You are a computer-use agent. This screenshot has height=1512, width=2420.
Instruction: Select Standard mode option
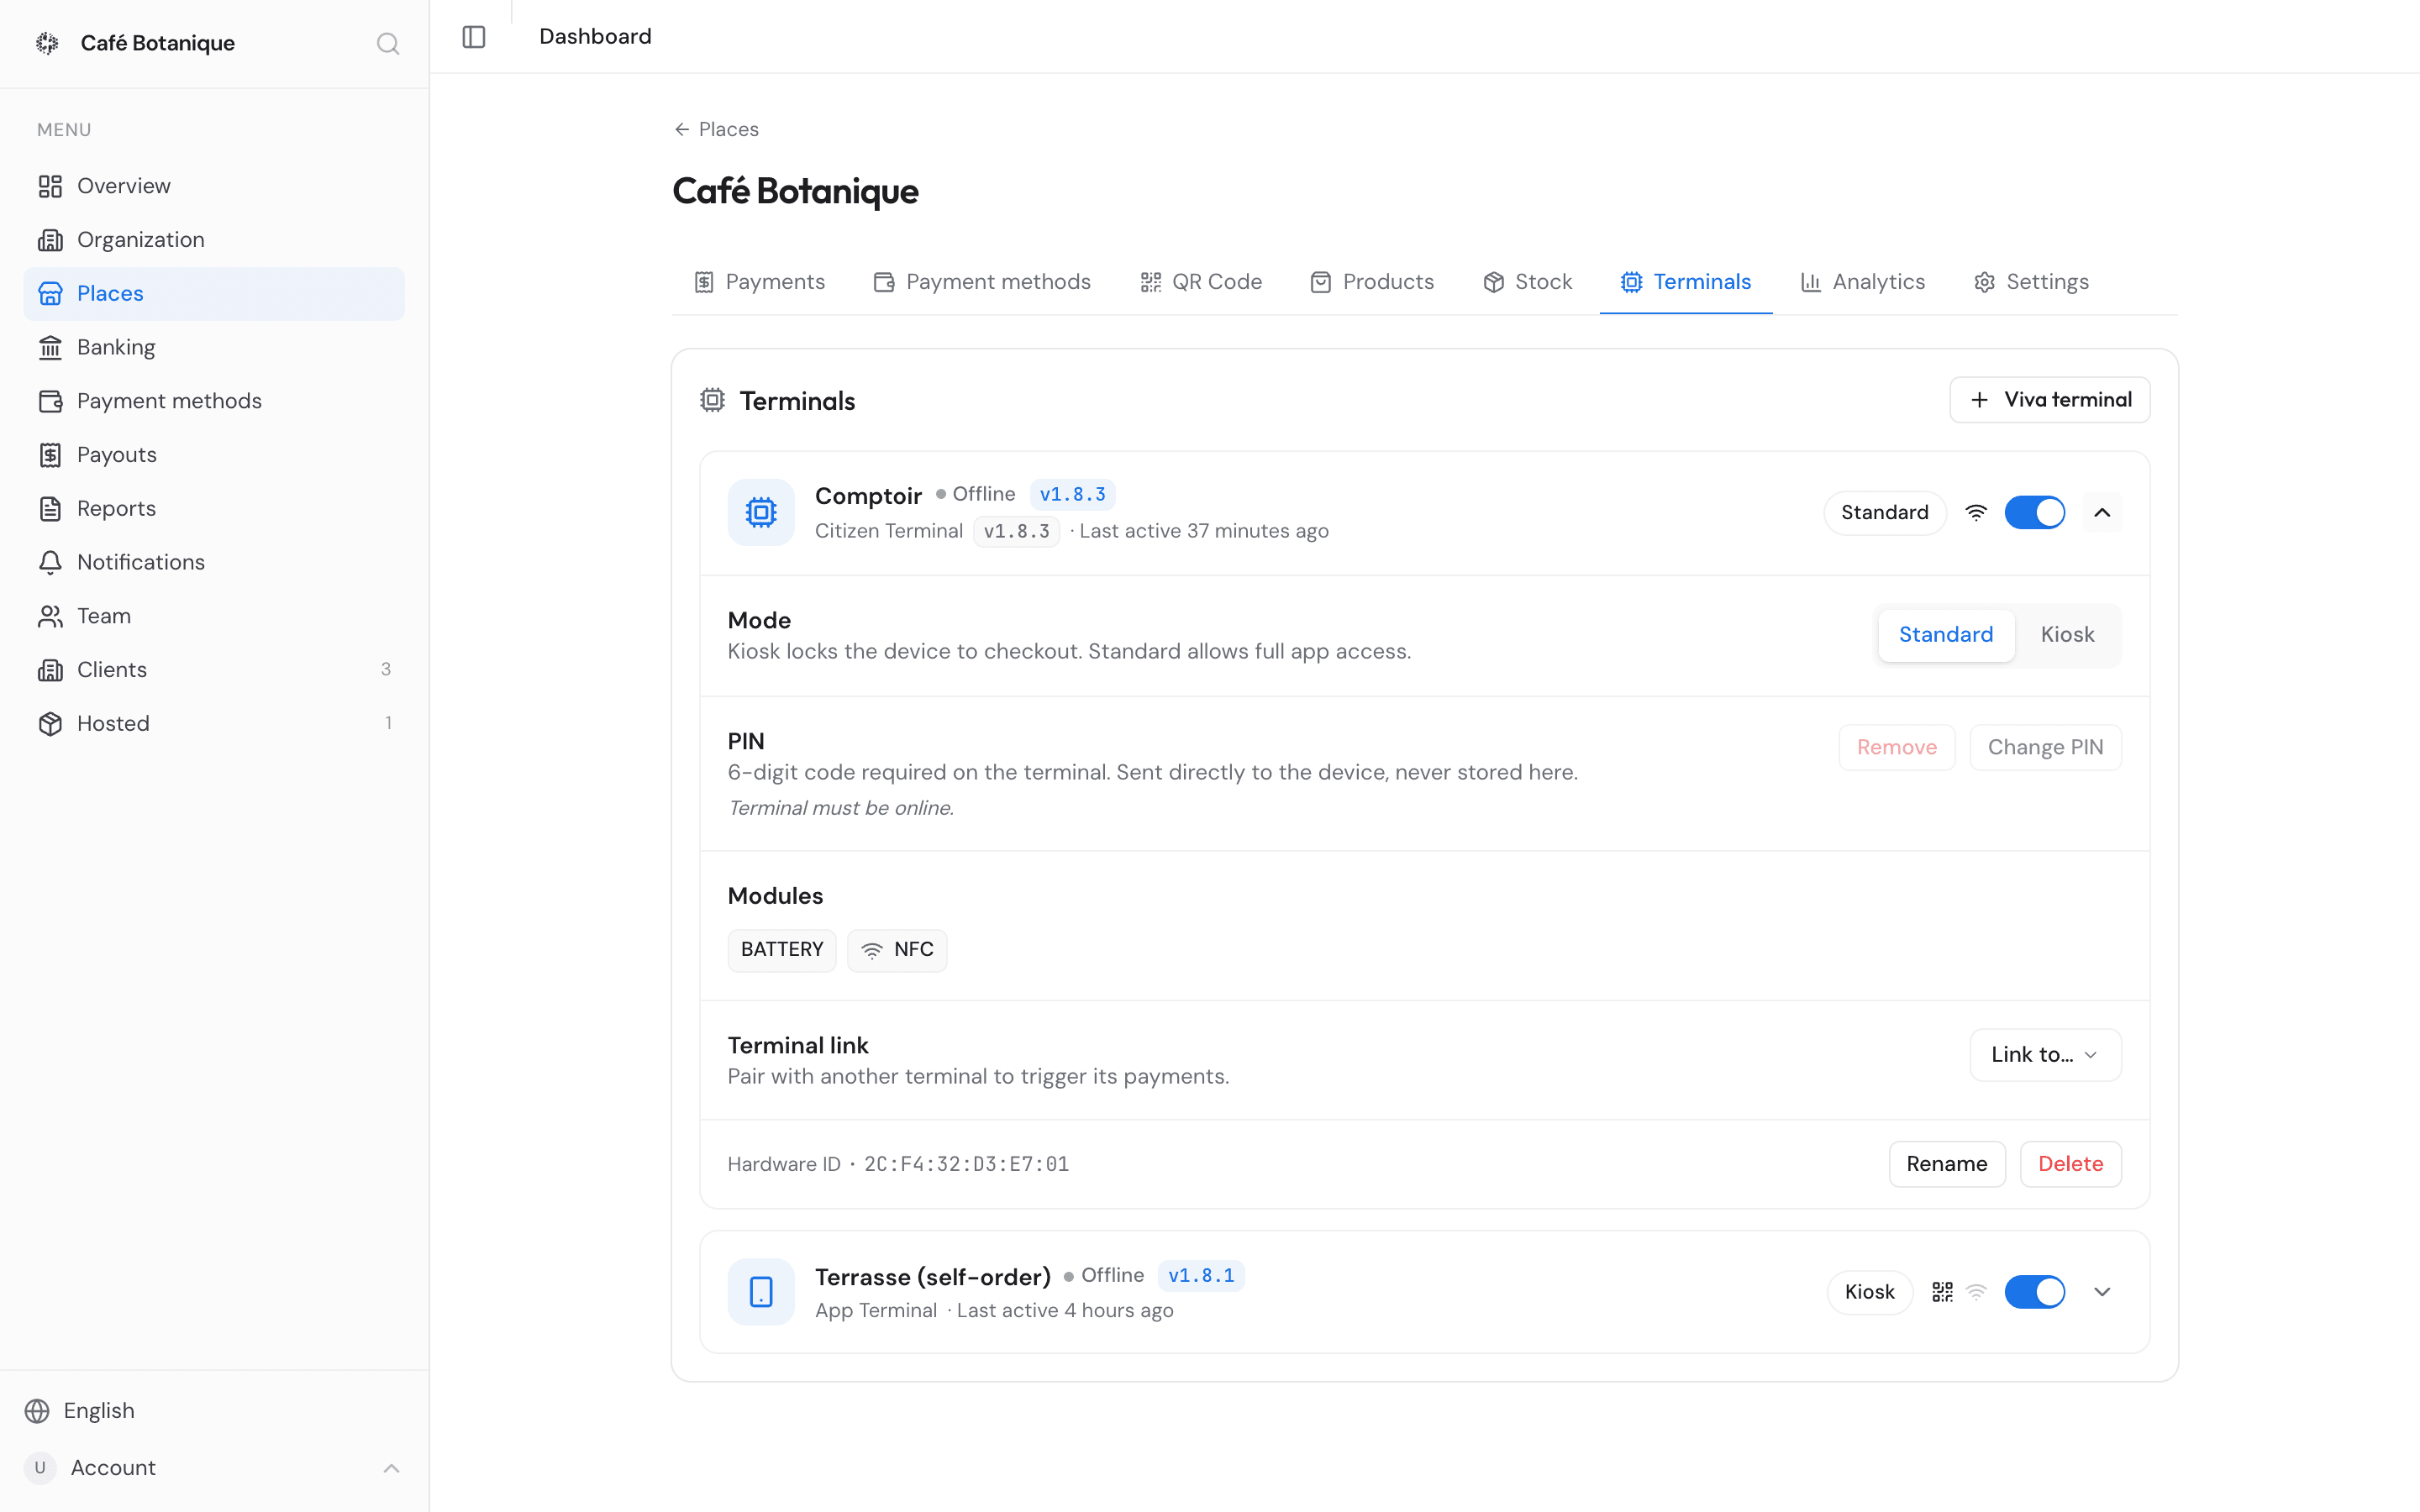tap(1945, 635)
